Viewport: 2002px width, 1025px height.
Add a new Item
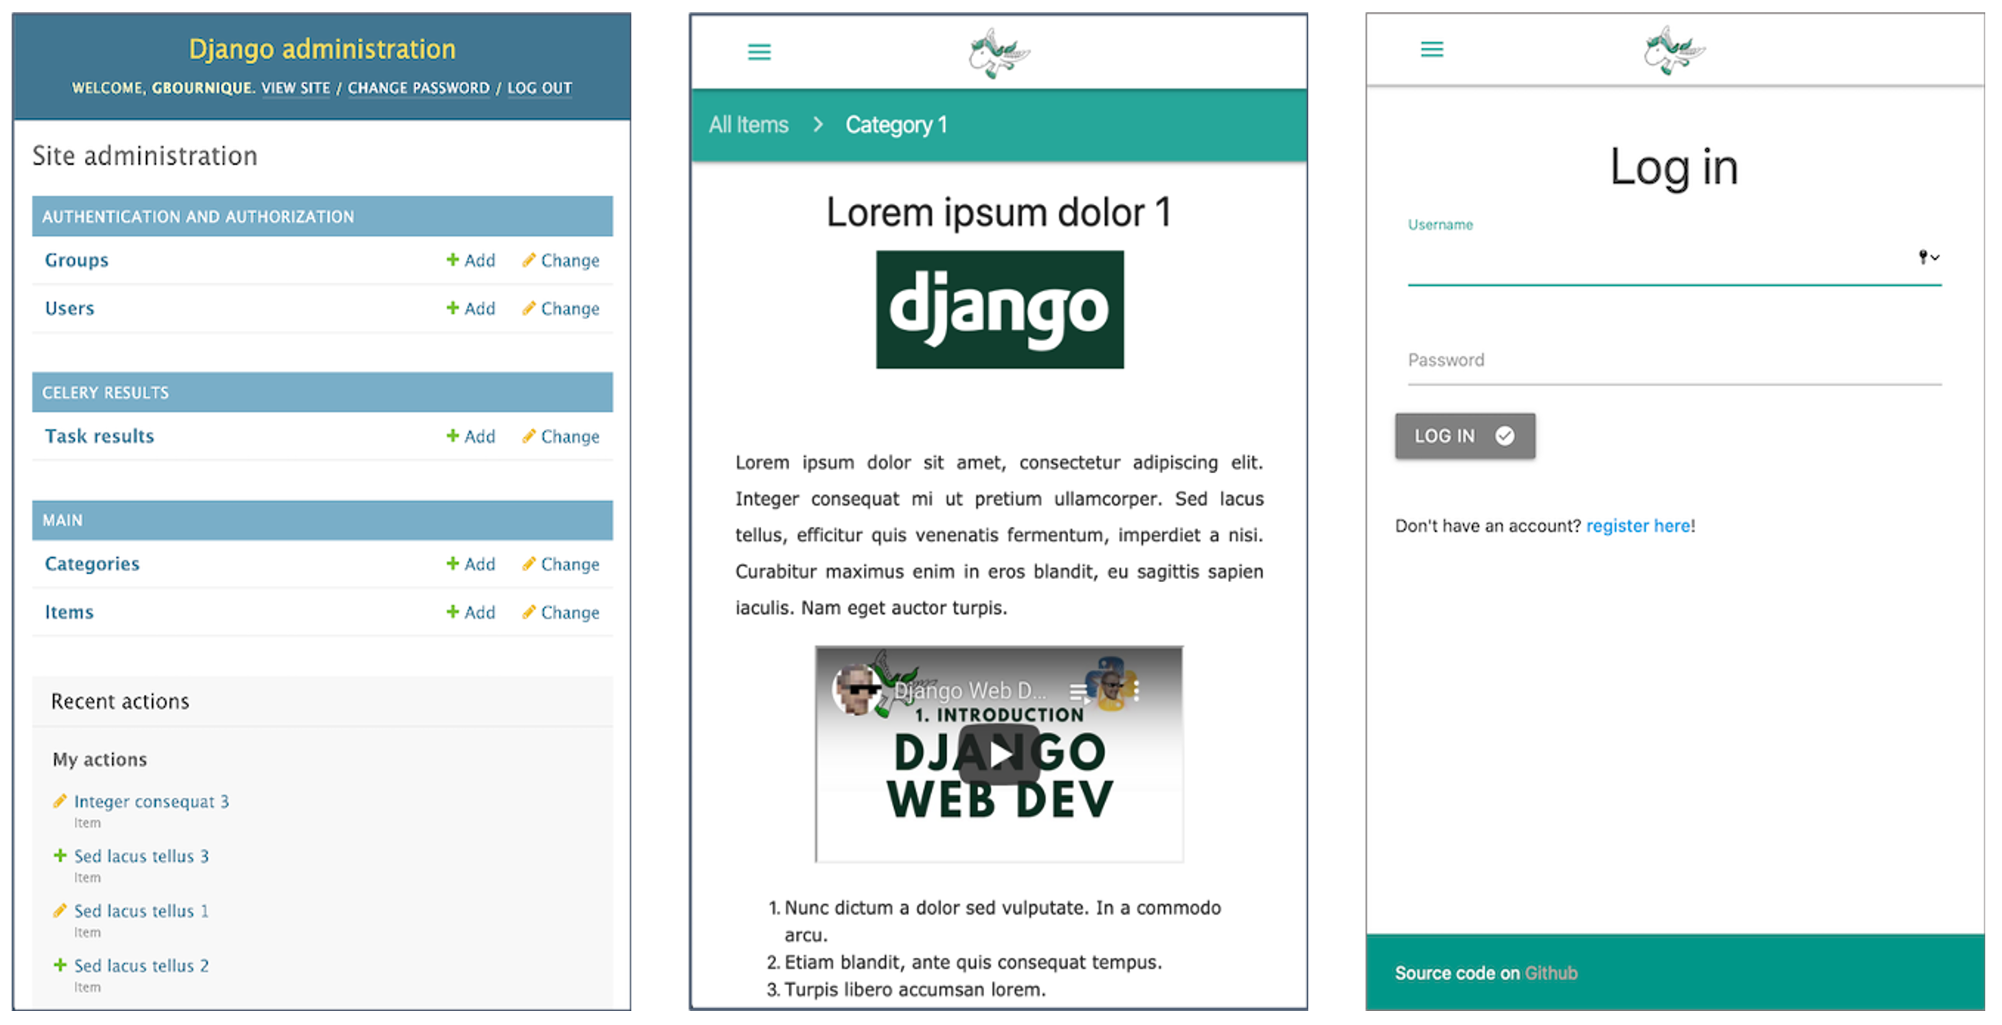[x=470, y=612]
